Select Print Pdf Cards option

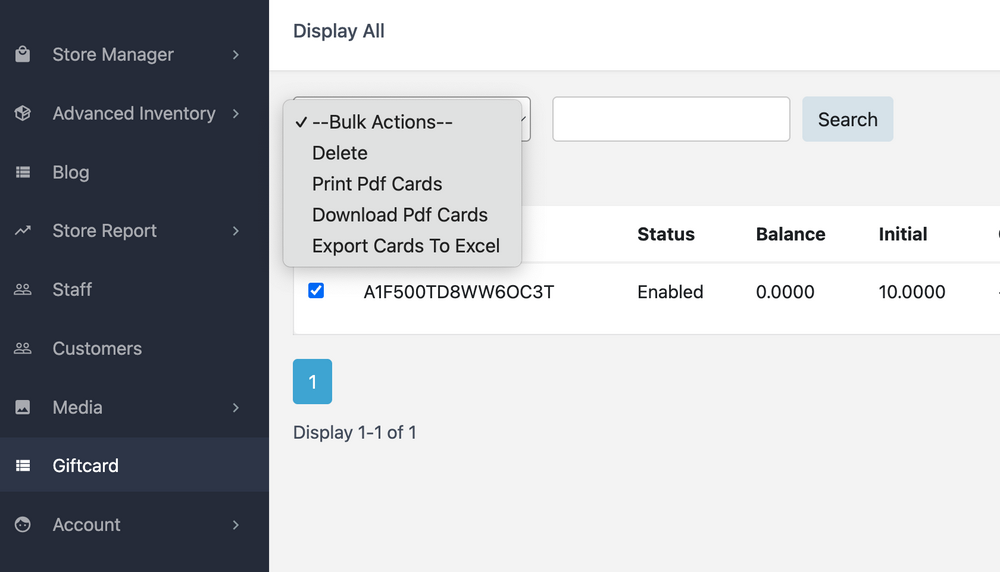pyautogui.click(x=377, y=184)
